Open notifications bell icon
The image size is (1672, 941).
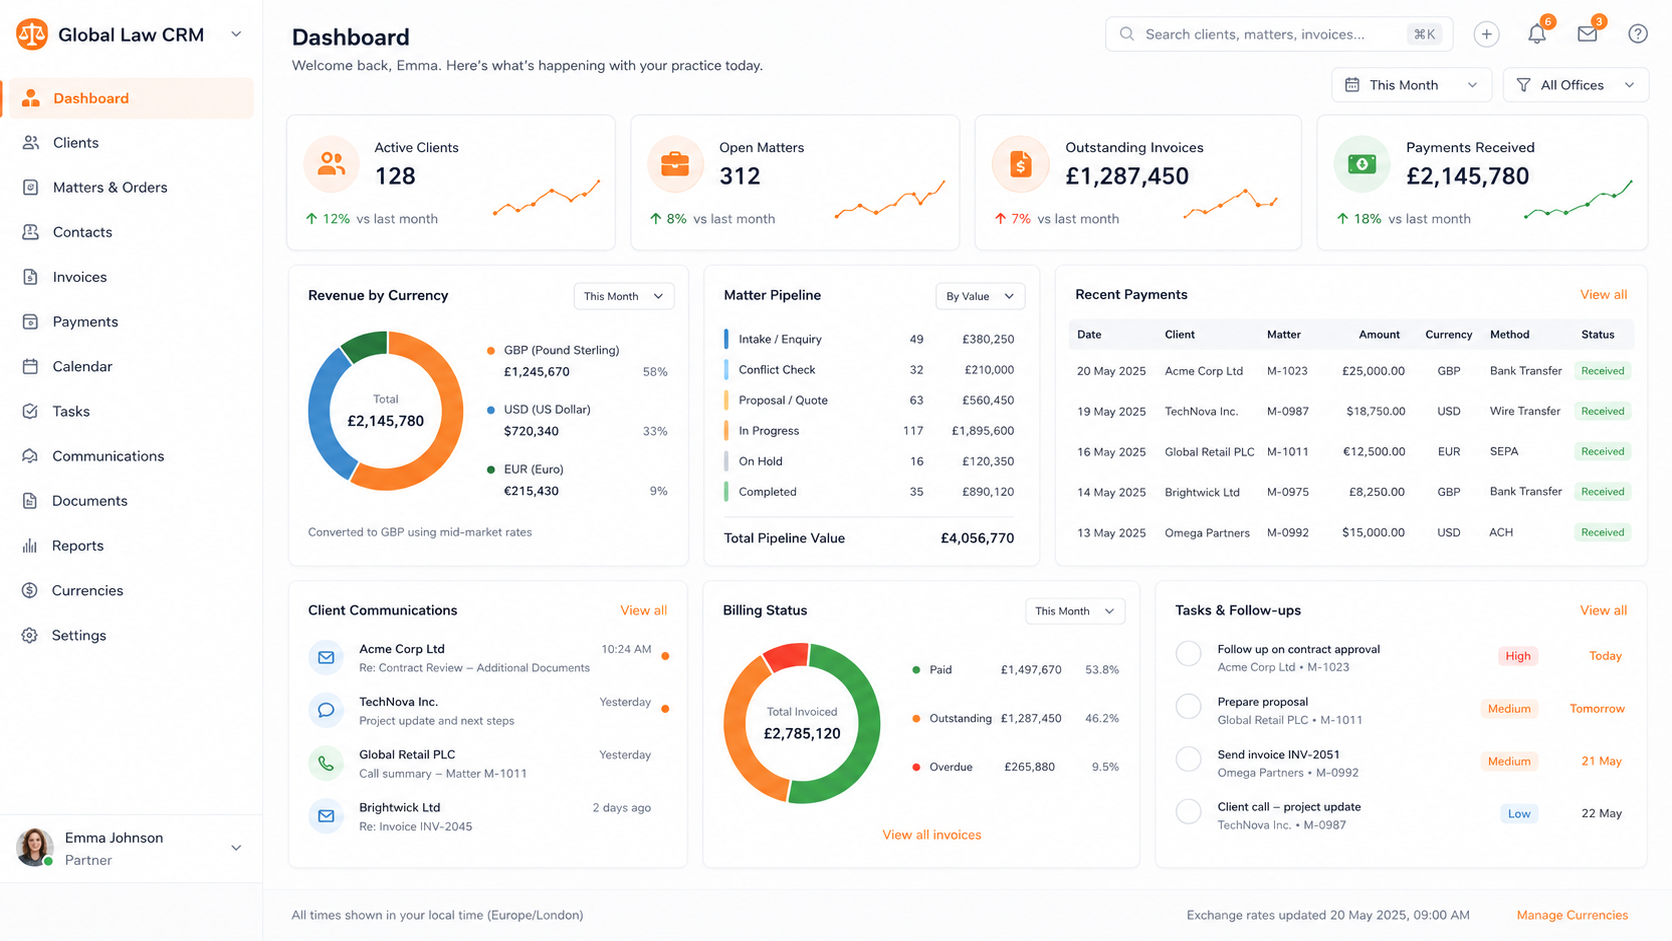click(1537, 34)
